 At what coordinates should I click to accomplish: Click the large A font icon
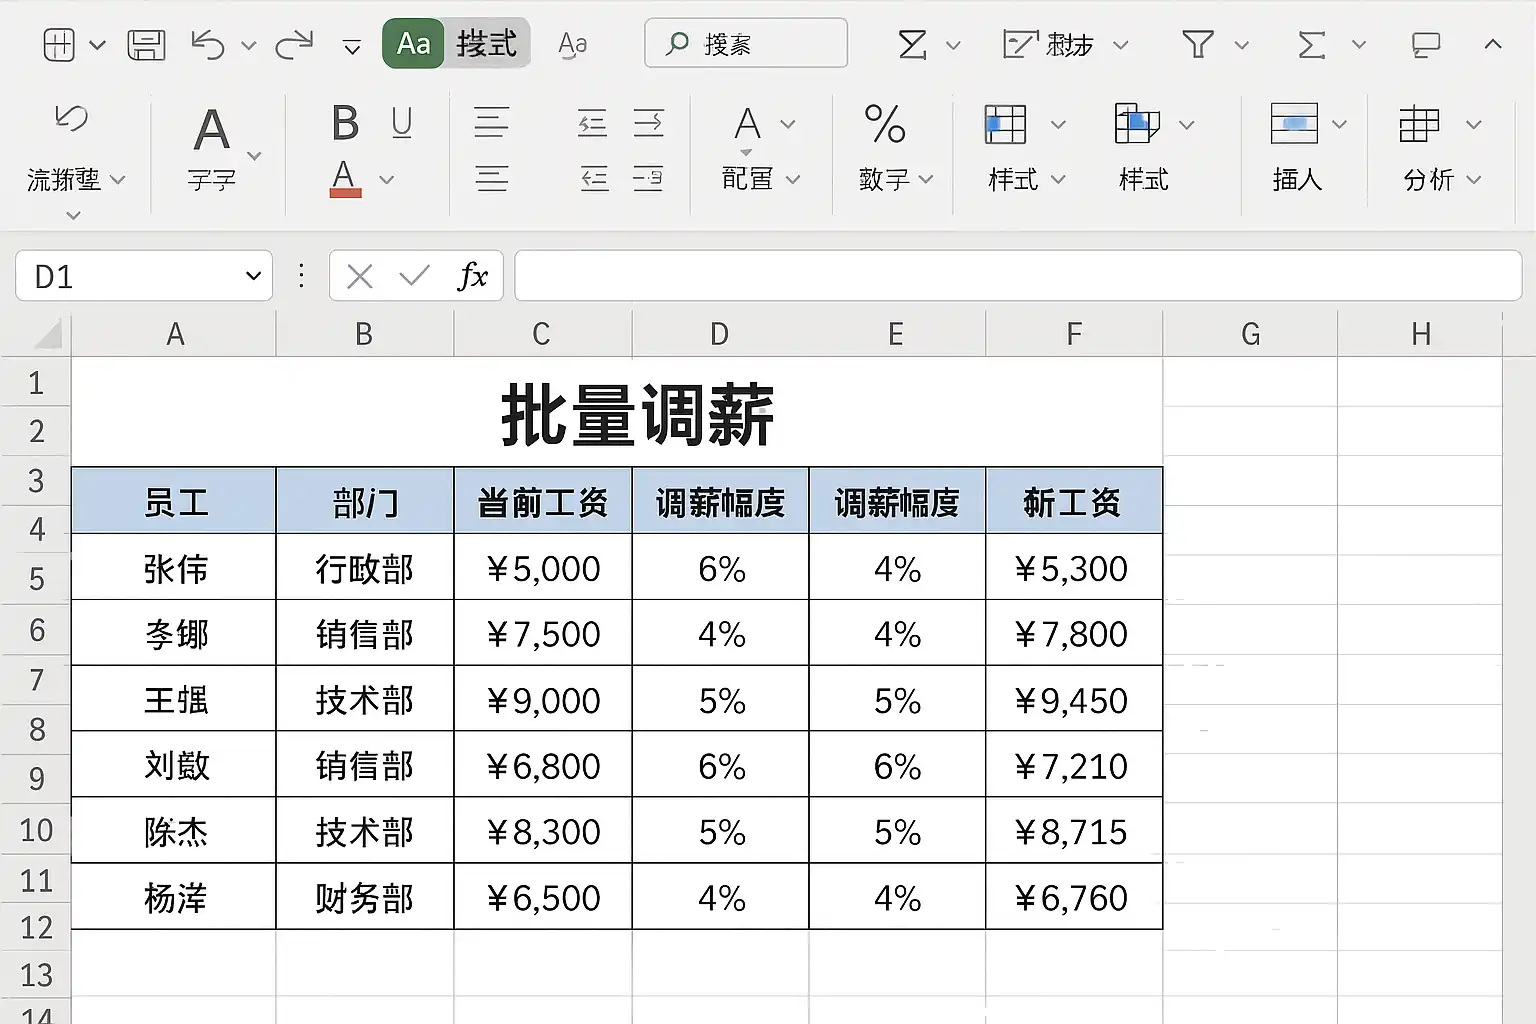[211, 130]
